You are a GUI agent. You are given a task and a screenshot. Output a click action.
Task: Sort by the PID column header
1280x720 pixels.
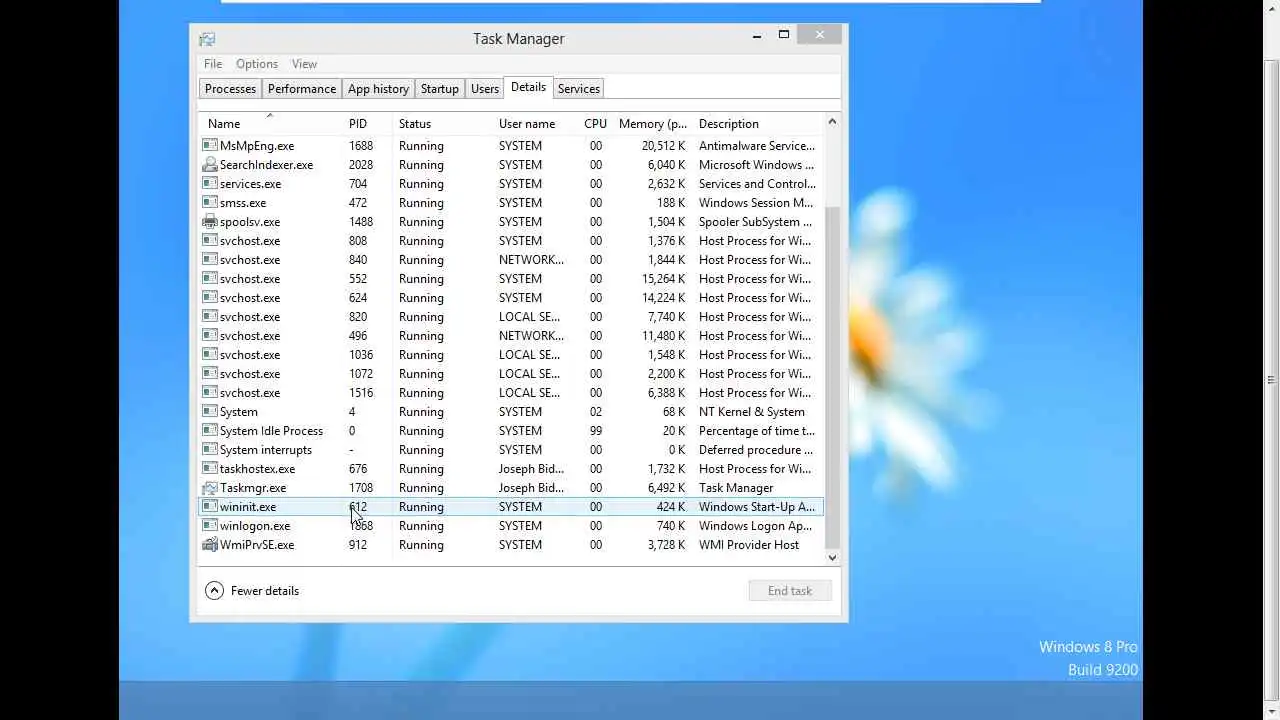(367, 123)
